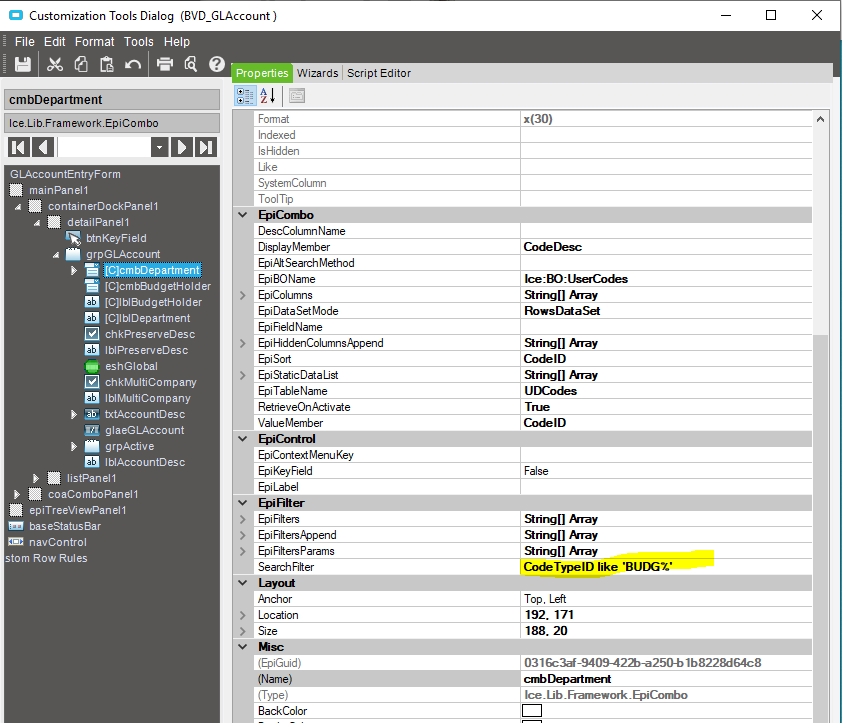The image size is (842, 723).
Task: Select the chkPreserveDesc tree node
Action: pos(150,334)
